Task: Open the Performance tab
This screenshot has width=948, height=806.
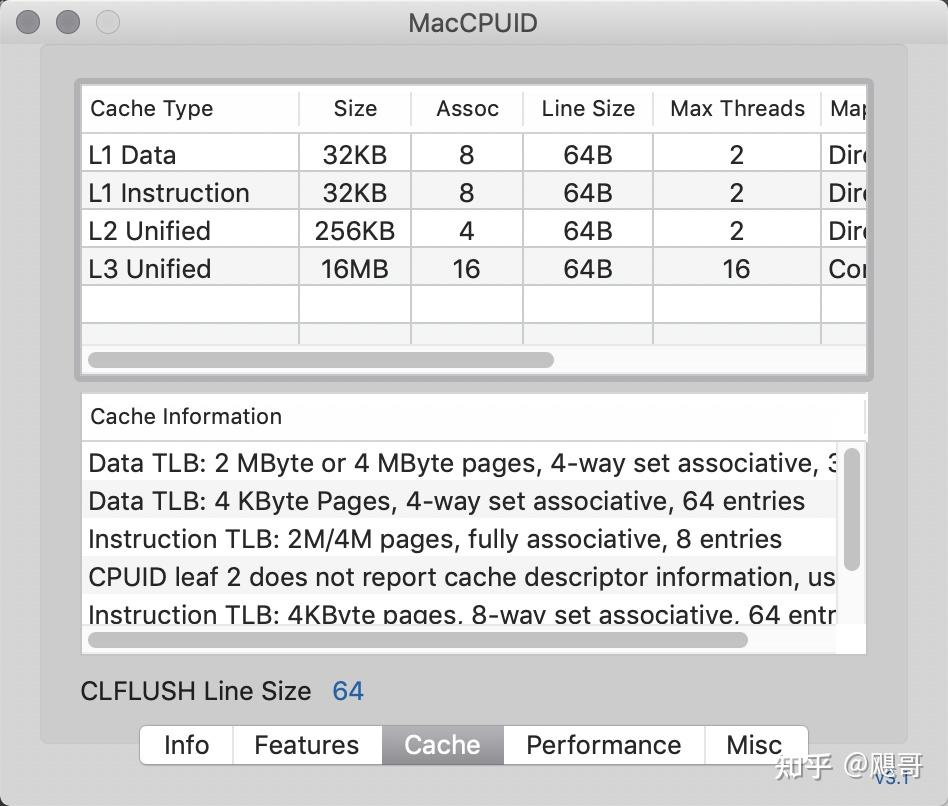Action: click(603, 745)
